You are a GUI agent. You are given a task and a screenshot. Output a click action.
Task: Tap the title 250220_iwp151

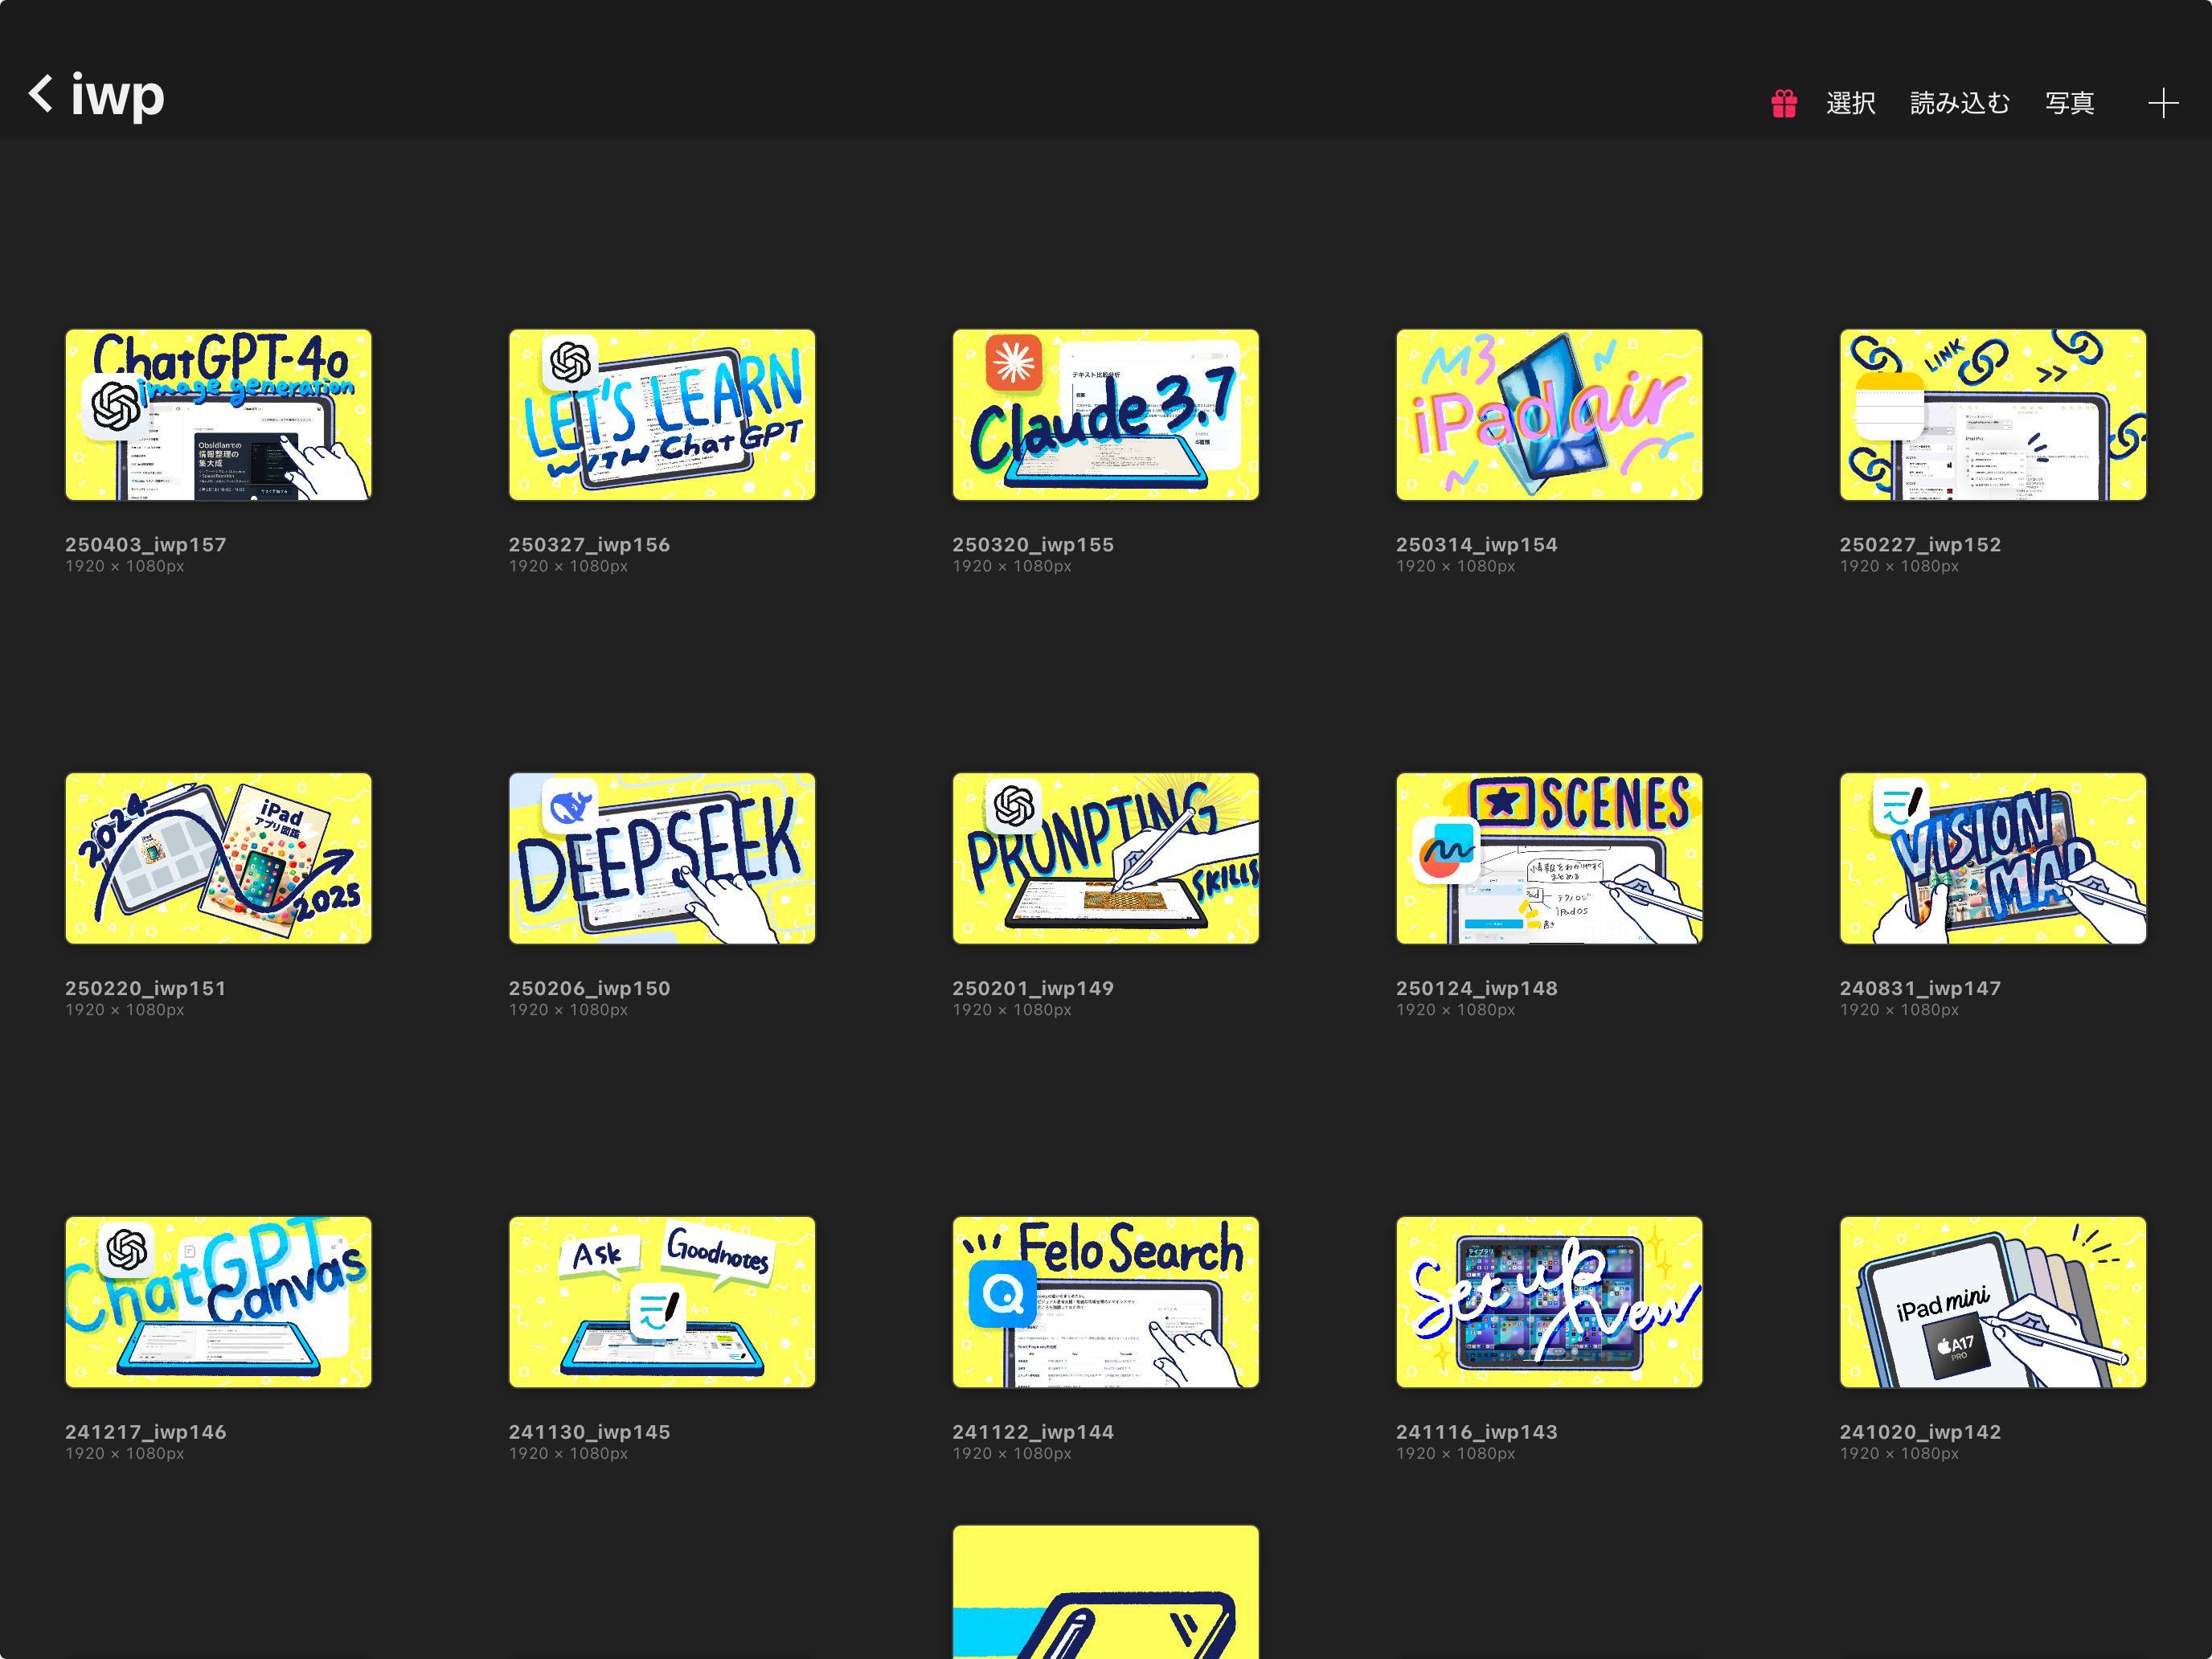tap(146, 989)
